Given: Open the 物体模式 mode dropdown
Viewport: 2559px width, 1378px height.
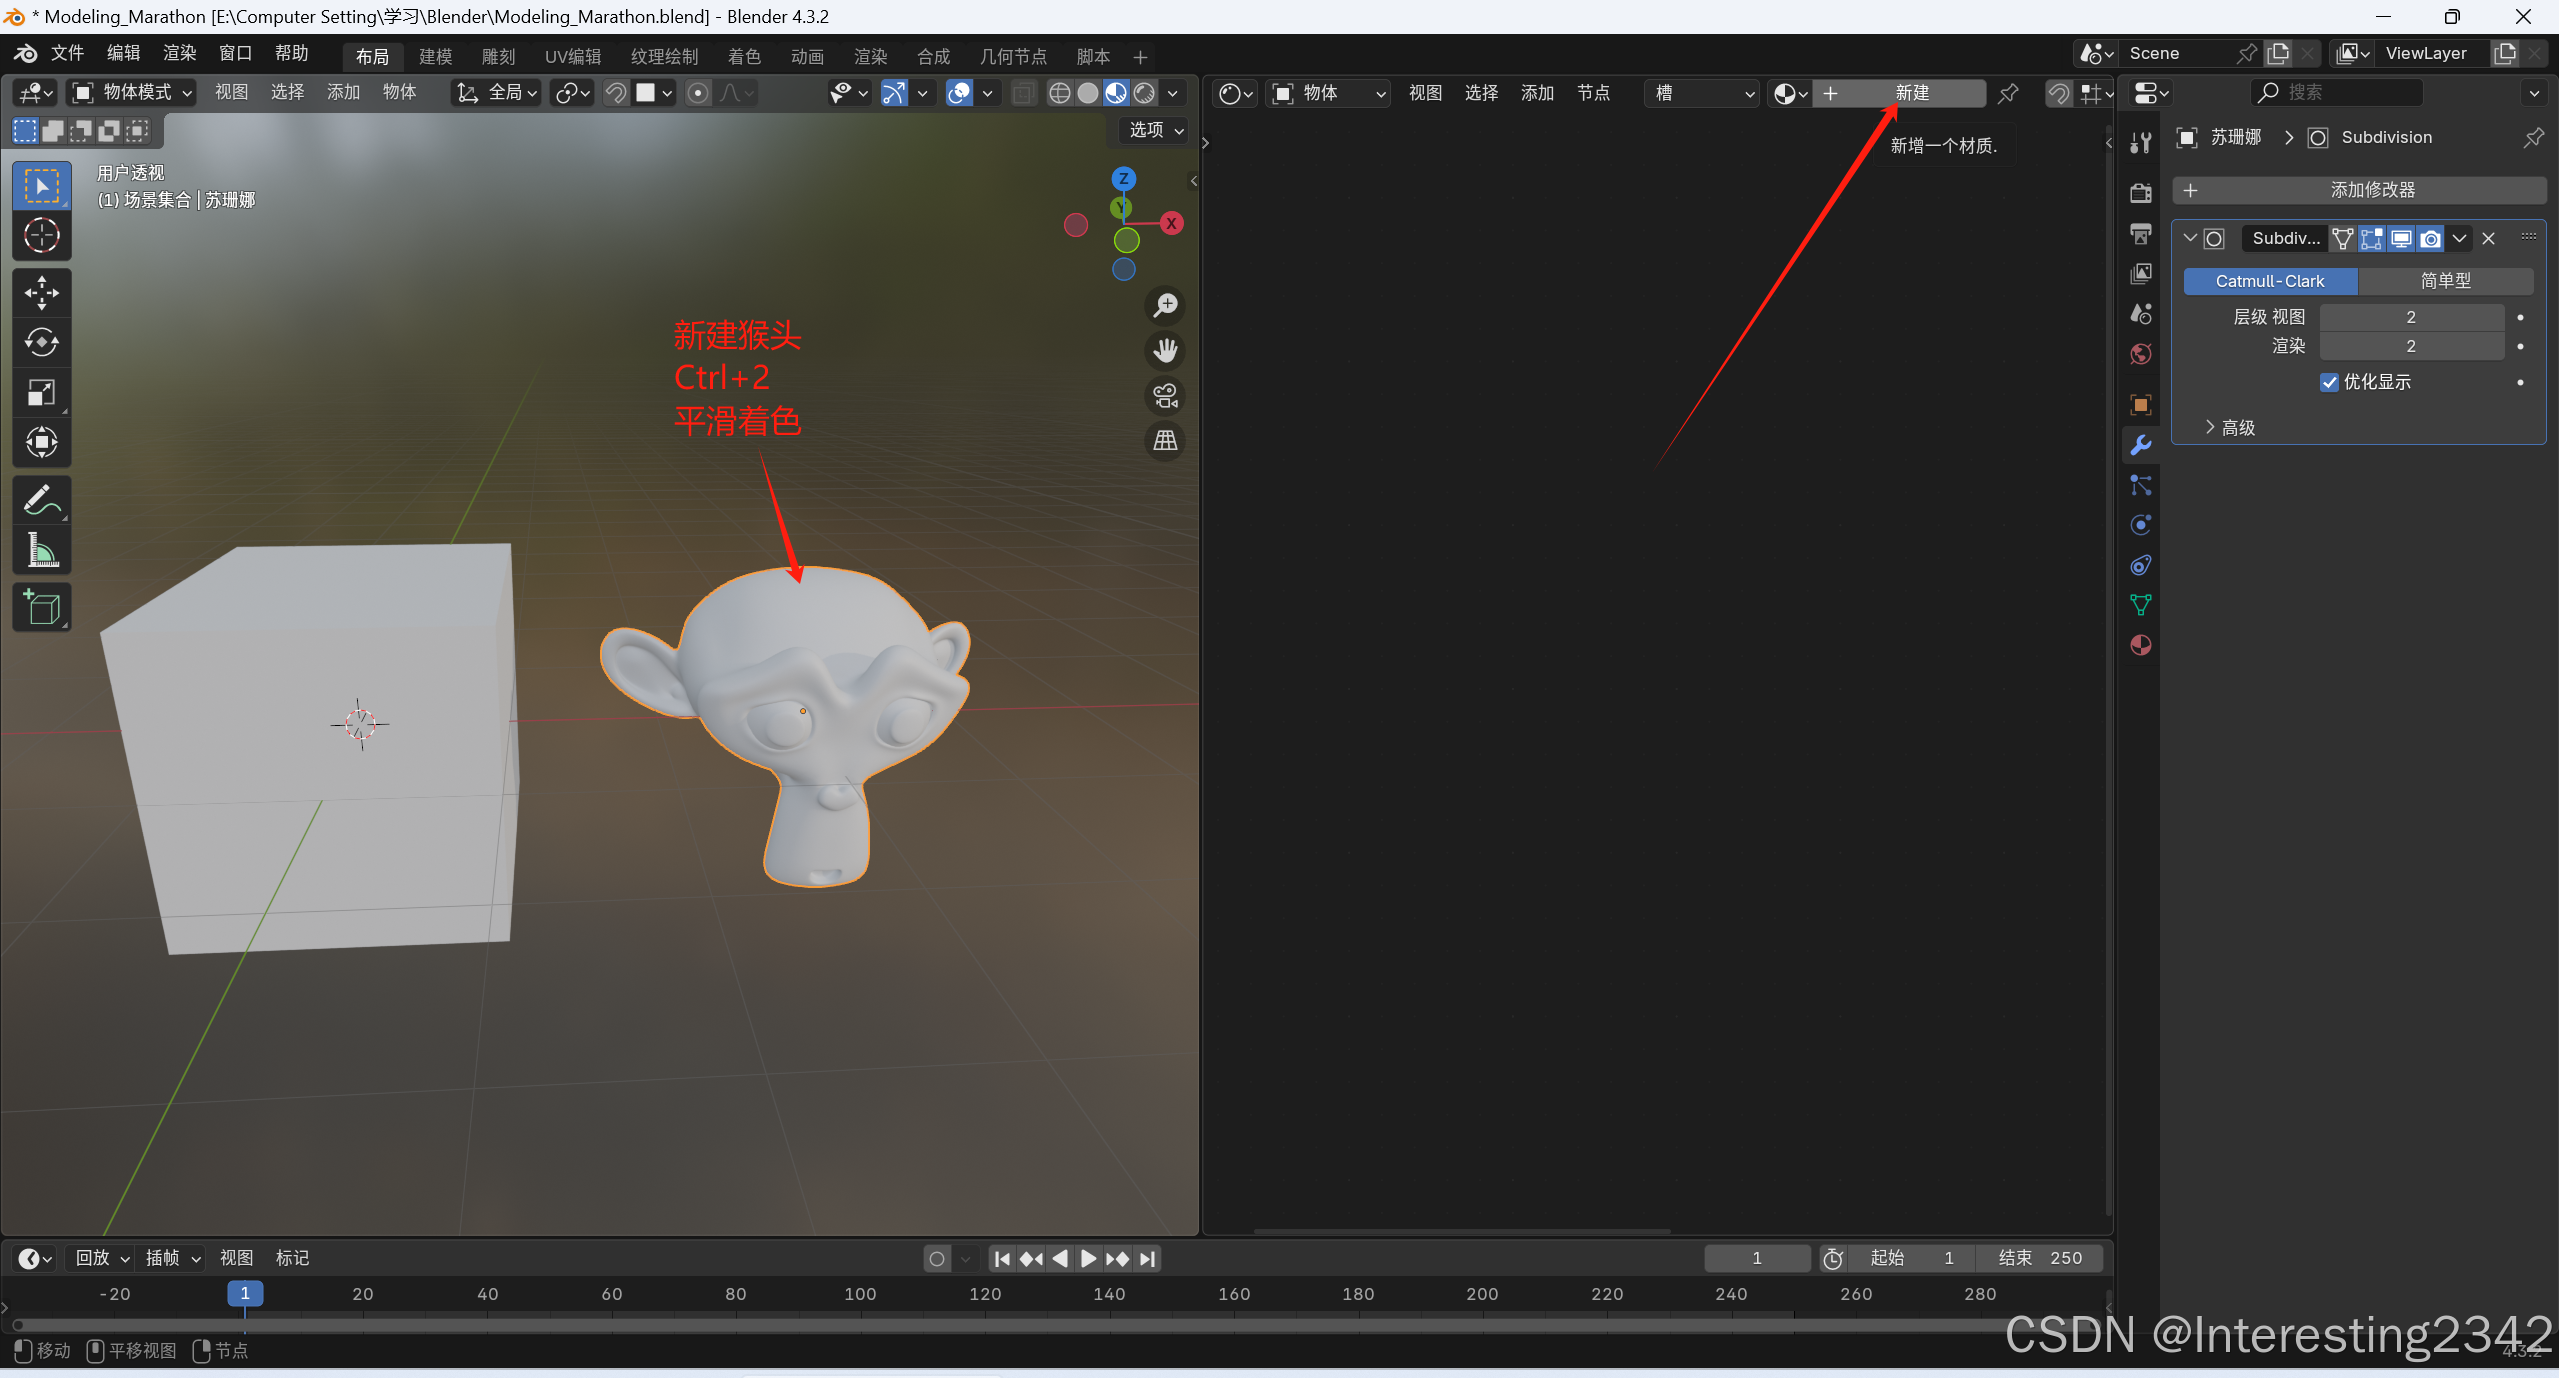Looking at the screenshot, I should tap(132, 93).
